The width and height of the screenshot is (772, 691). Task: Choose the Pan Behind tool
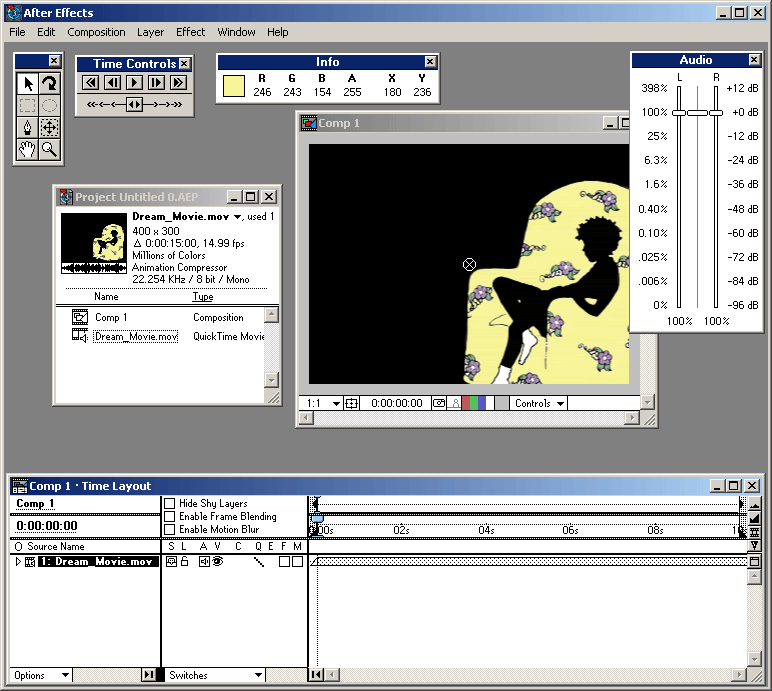pyautogui.click(x=49, y=127)
